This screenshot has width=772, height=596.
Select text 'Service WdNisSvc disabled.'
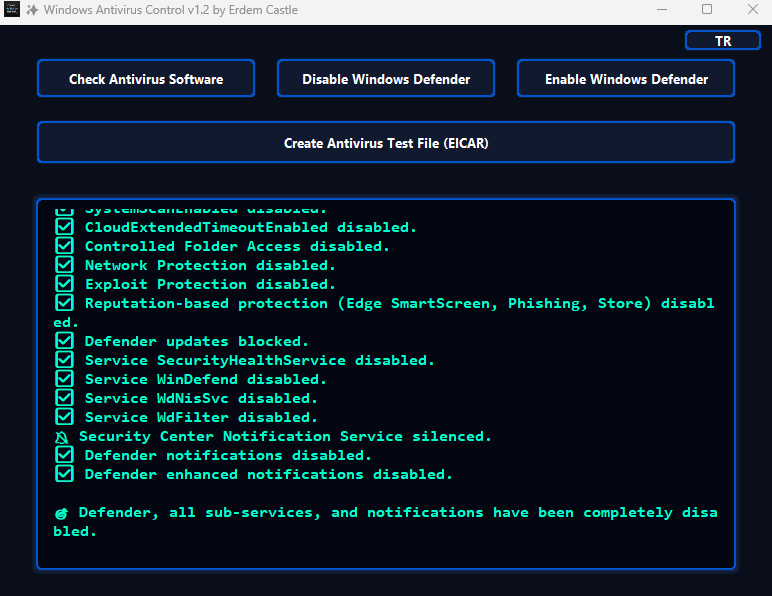pos(201,398)
